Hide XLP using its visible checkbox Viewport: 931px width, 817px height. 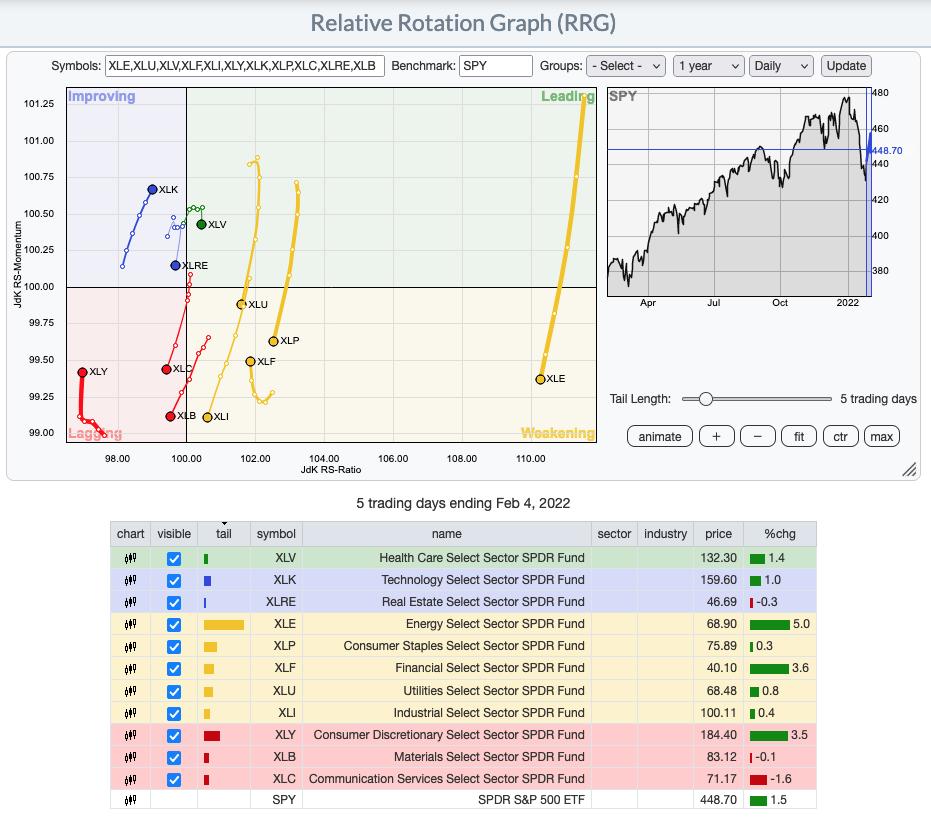tap(174, 647)
